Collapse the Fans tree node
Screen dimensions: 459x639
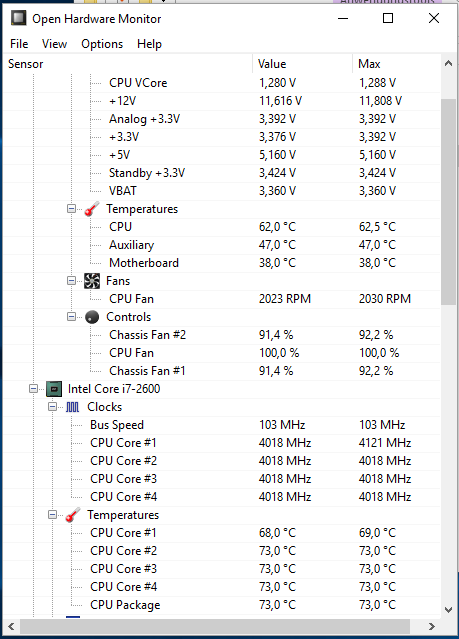click(71, 281)
